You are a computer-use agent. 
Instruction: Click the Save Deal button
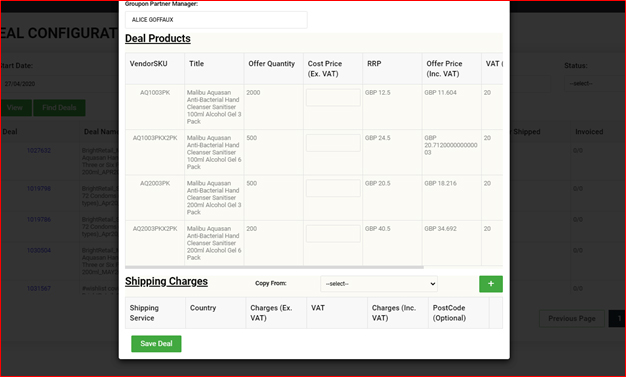(x=156, y=344)
